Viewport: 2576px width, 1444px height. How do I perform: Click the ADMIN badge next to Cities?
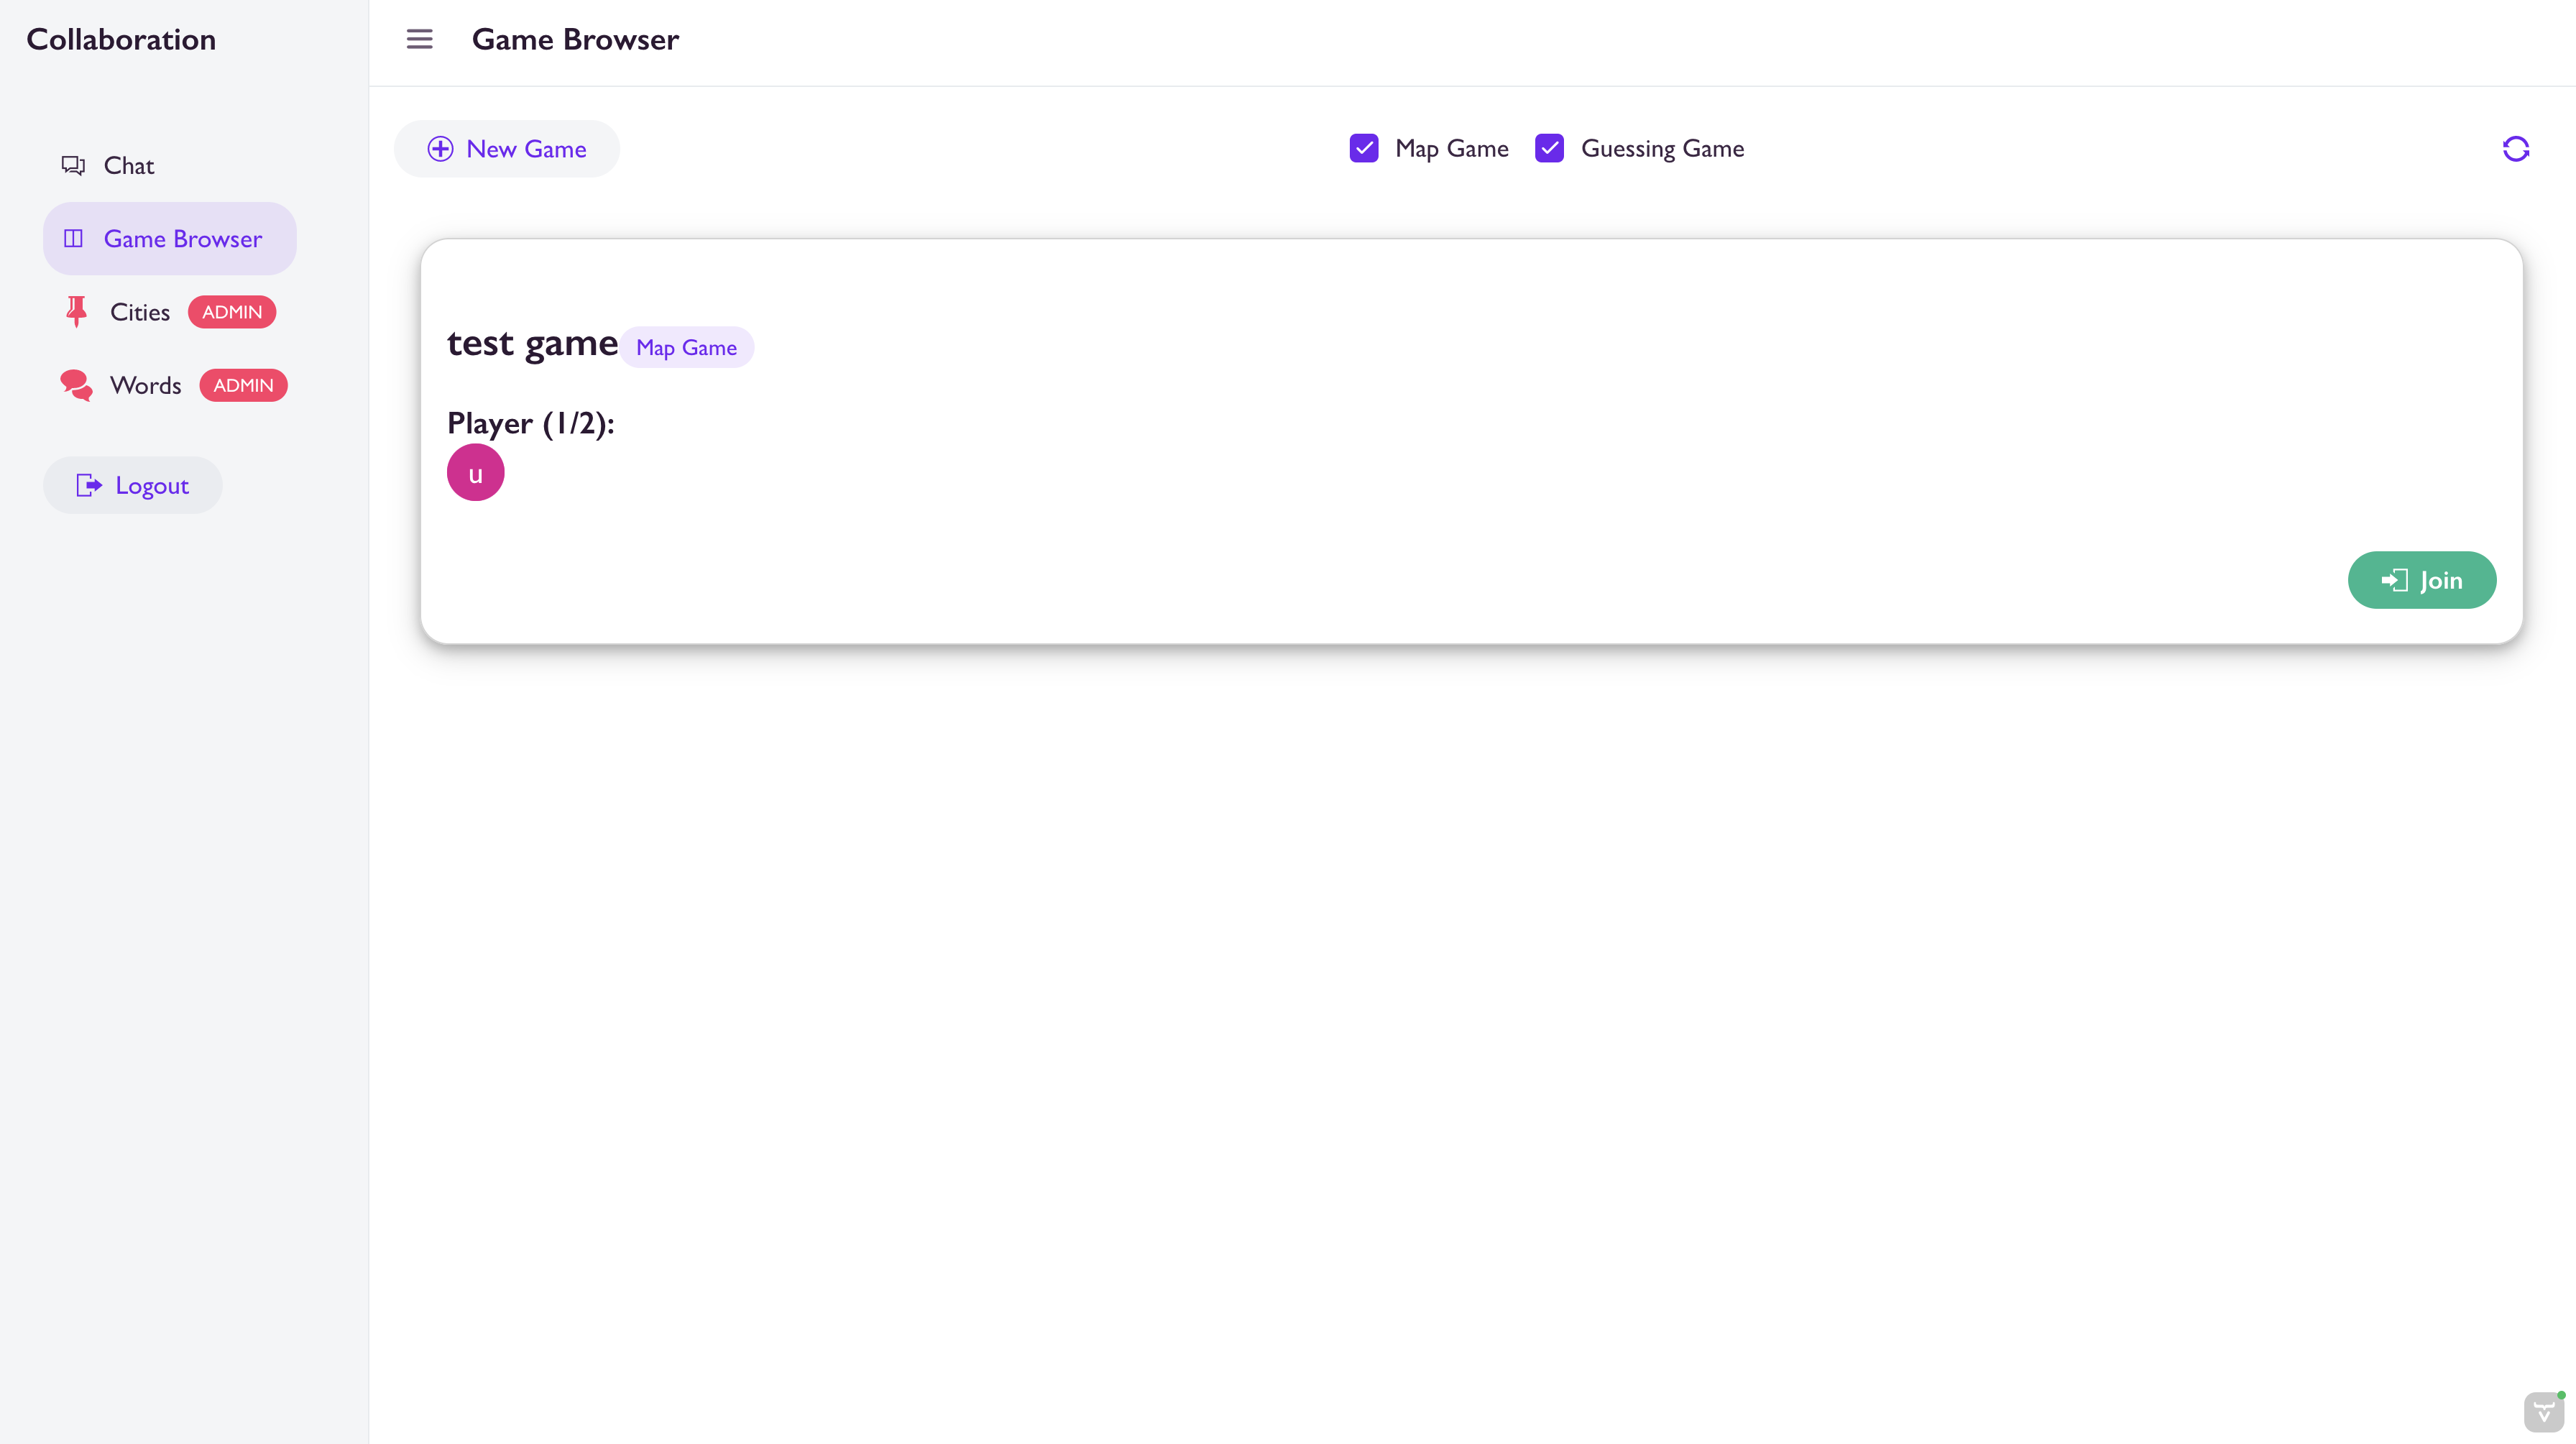coord(232,312)
